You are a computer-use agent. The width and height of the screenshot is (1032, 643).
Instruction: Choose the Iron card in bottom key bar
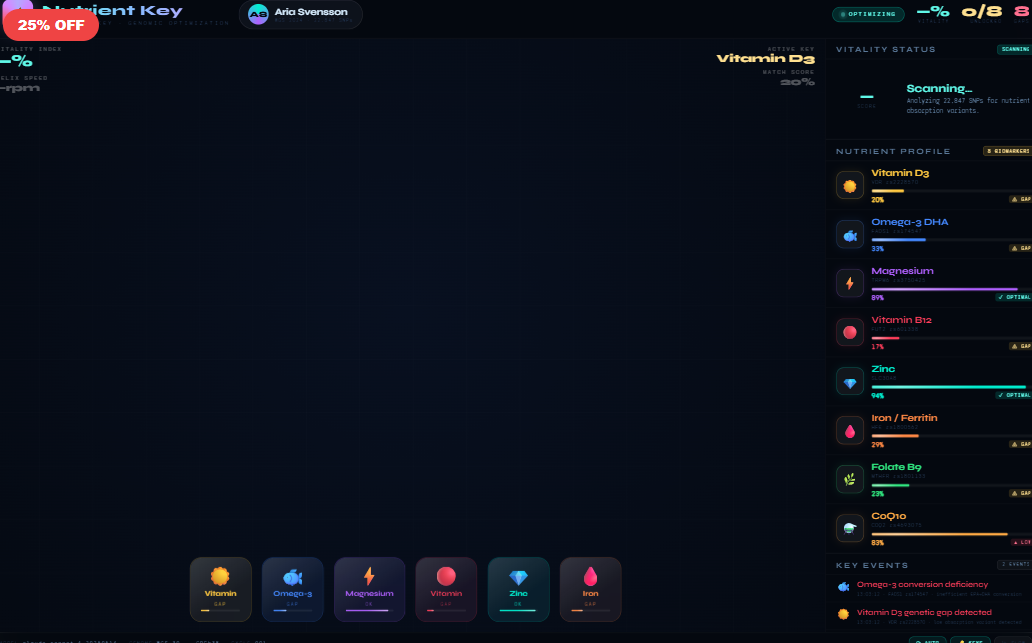click(x=590, y=589)
